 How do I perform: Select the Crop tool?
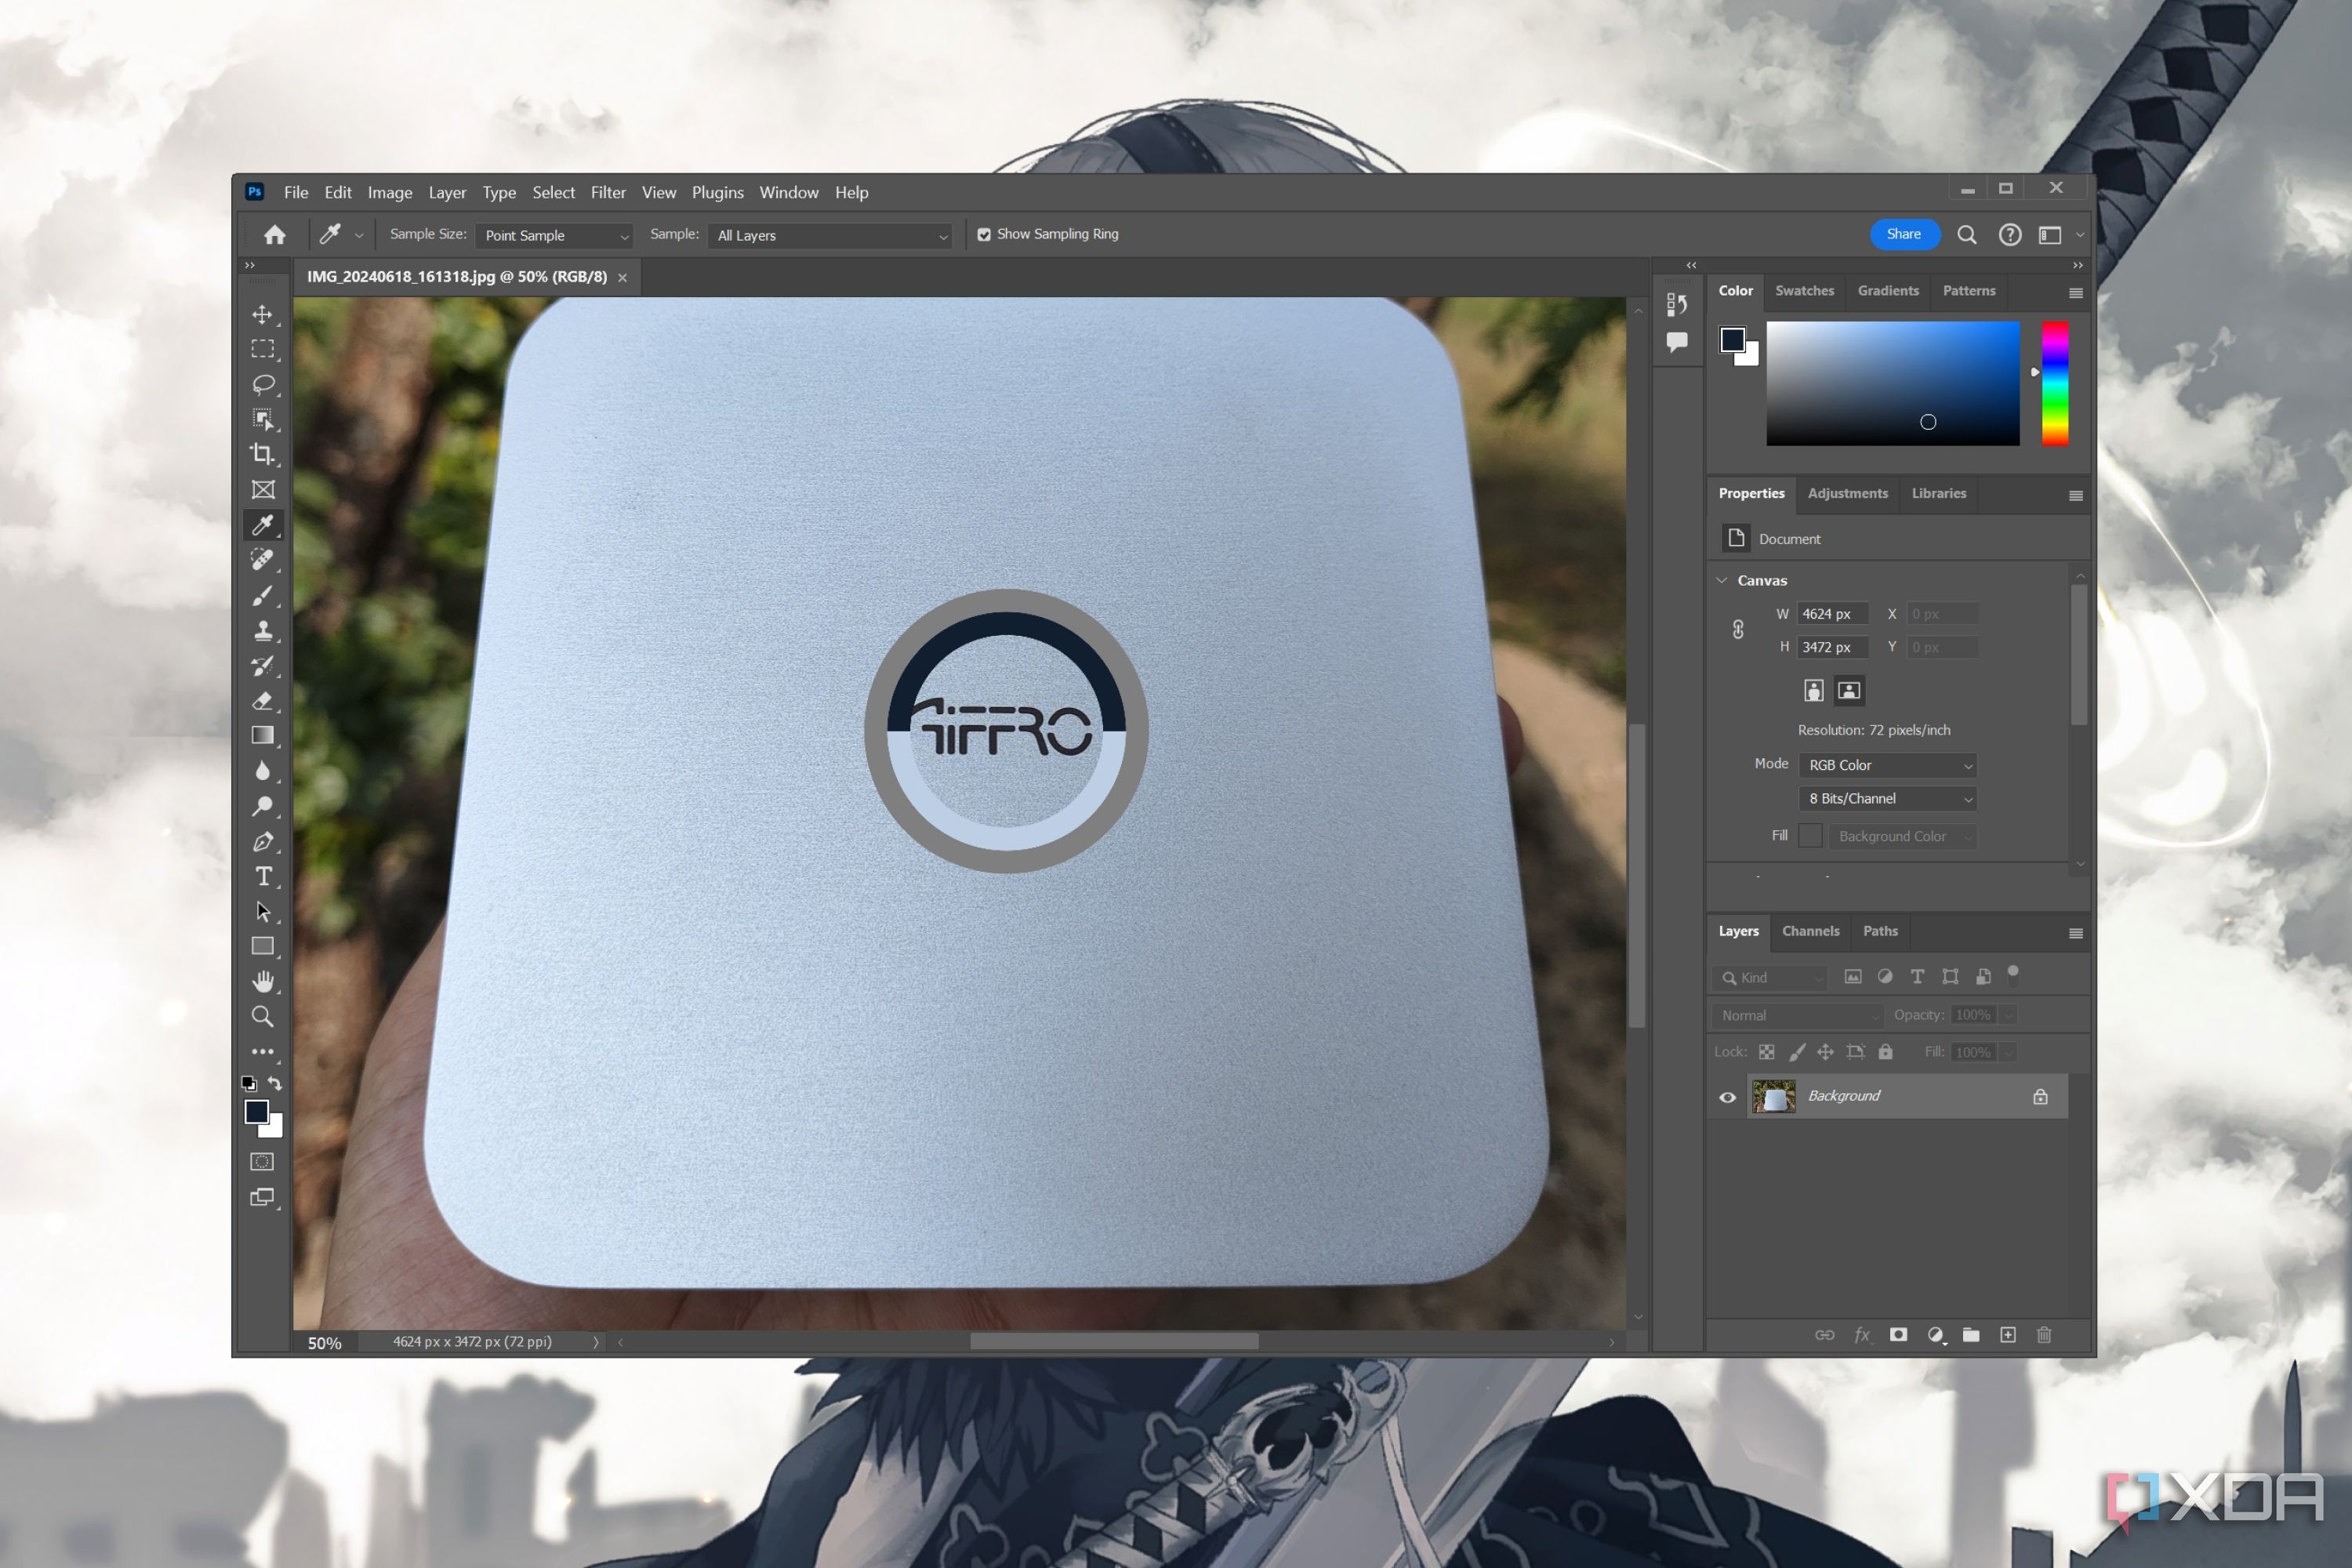262,454
